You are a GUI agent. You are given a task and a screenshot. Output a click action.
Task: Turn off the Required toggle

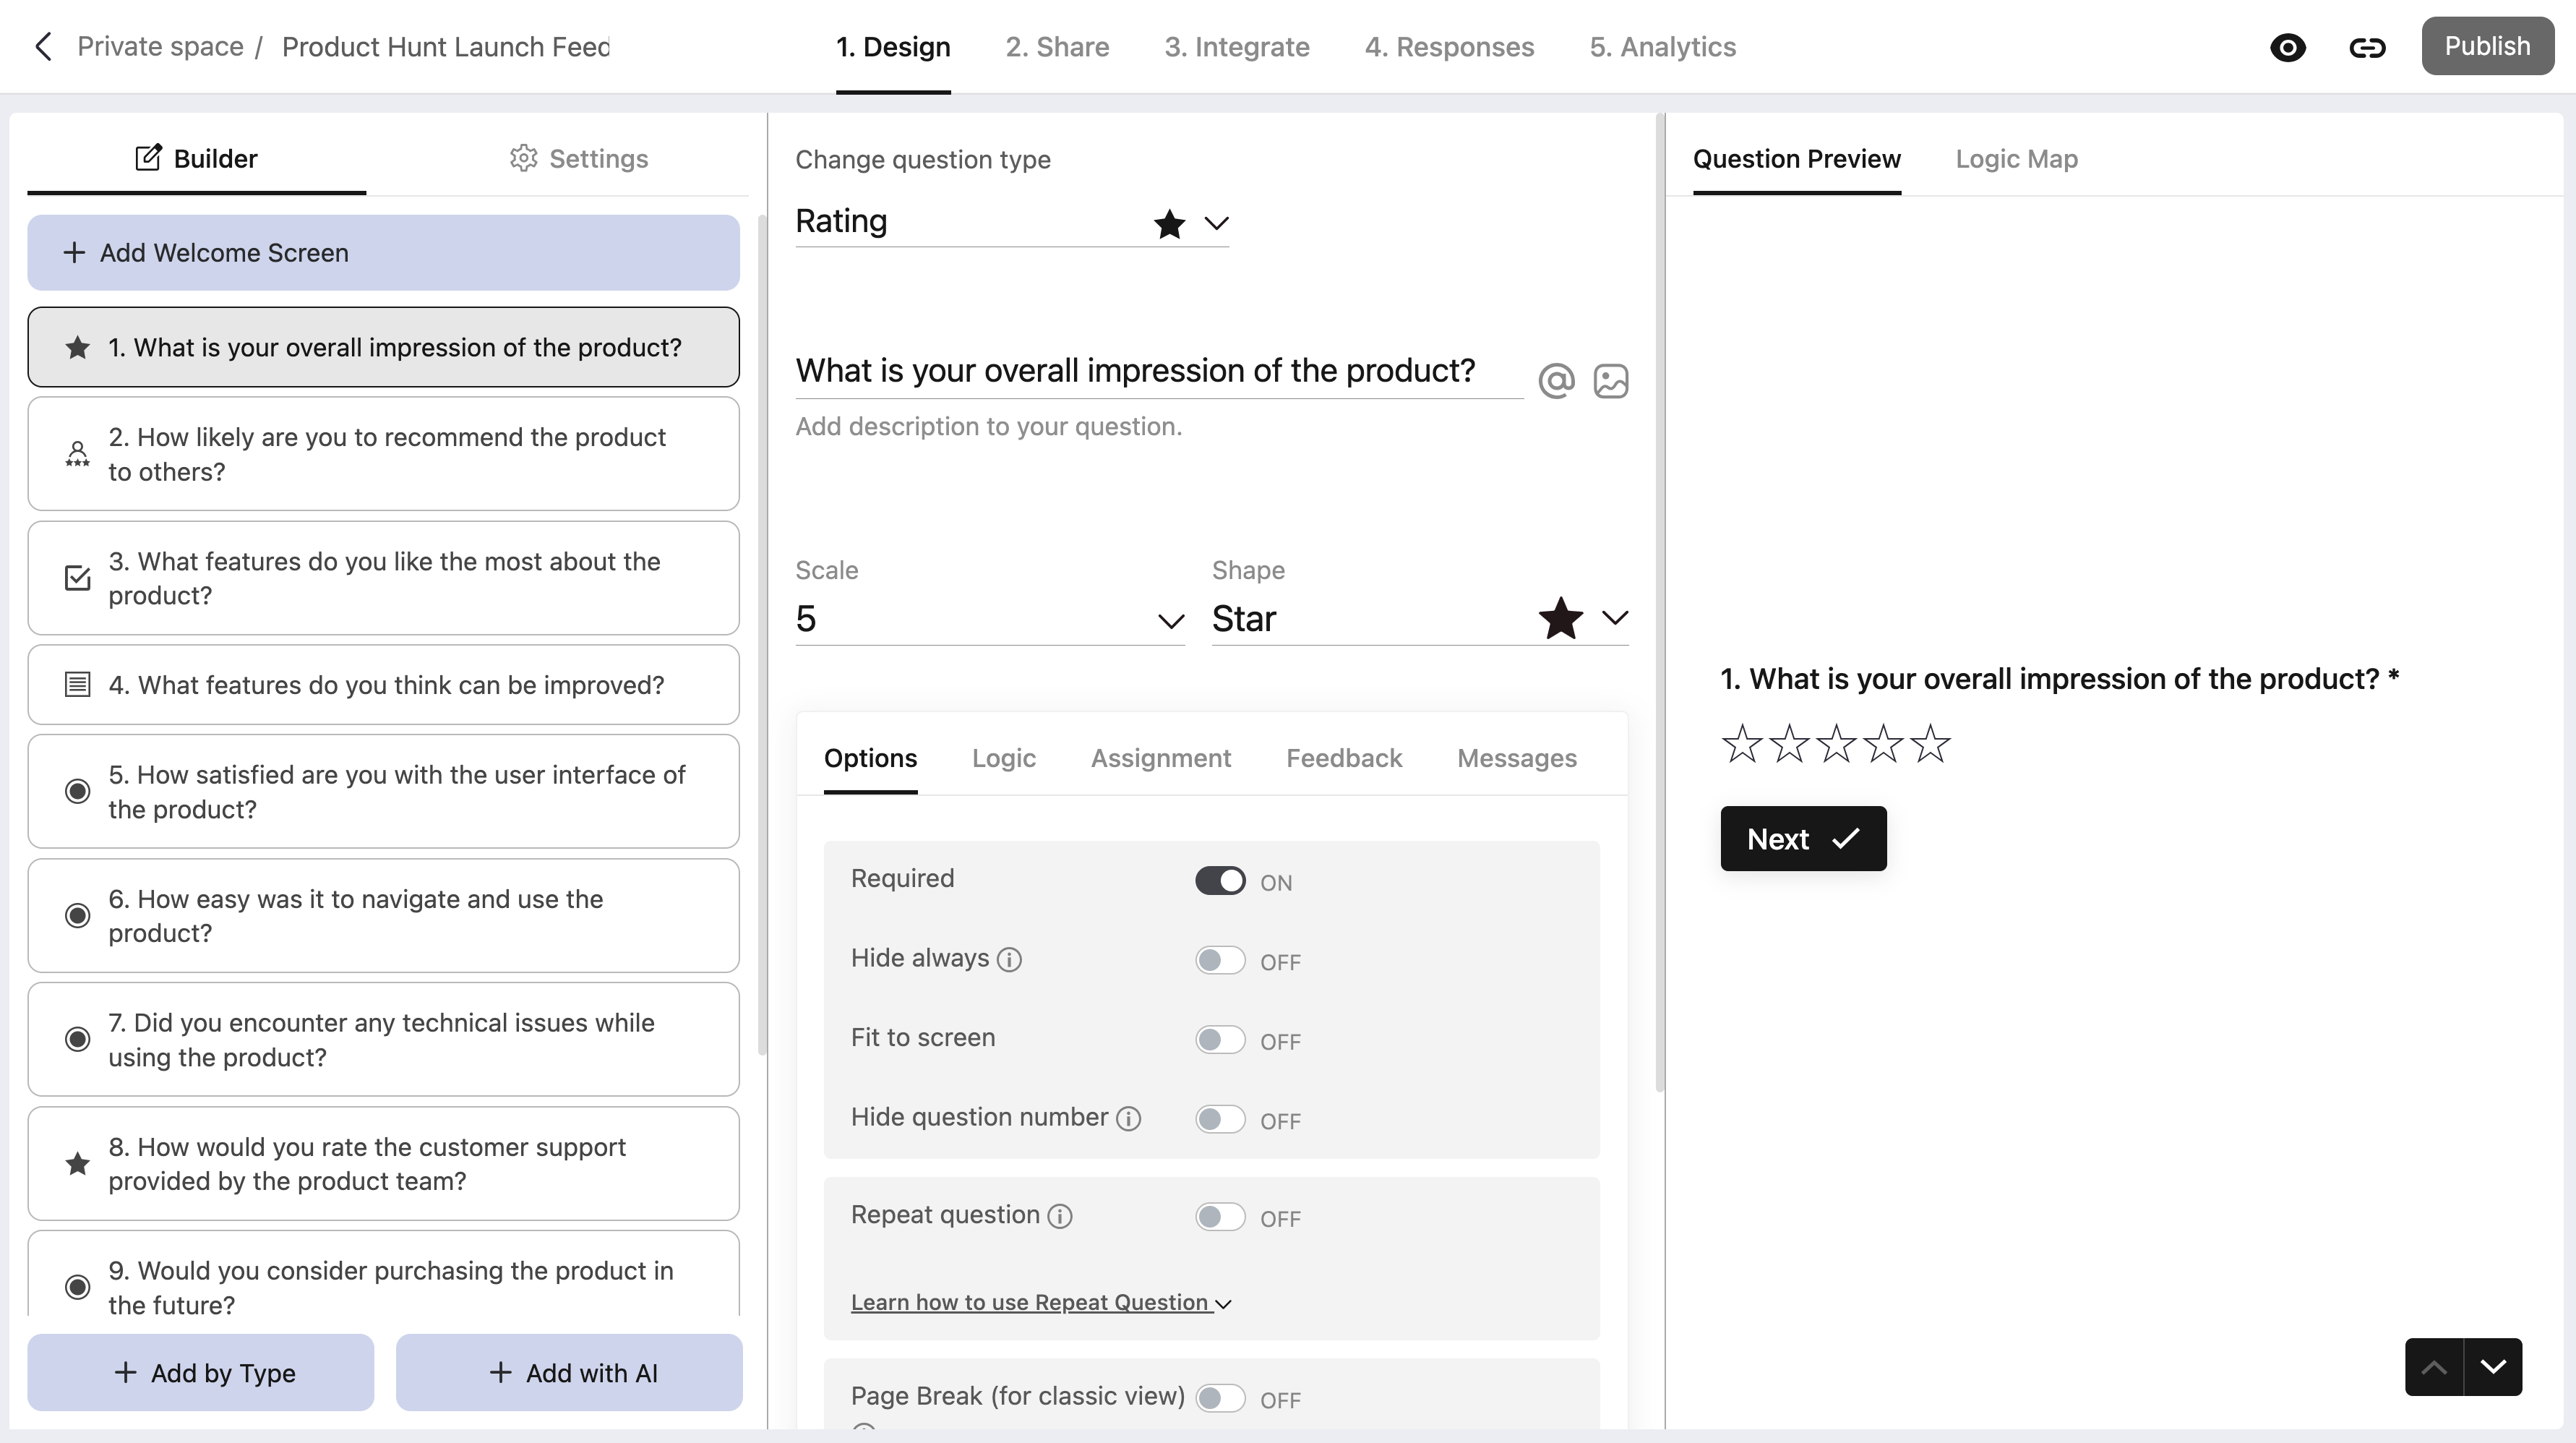1220,881
